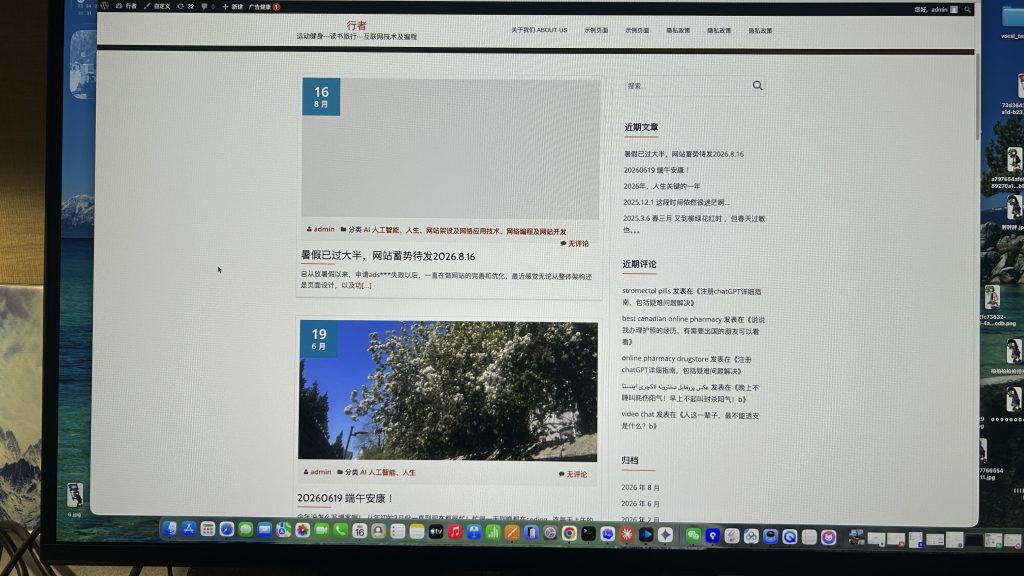Open archive 2026 年 6 月
This screenshot has height=576, width=1024.
[x=640, y=504]
